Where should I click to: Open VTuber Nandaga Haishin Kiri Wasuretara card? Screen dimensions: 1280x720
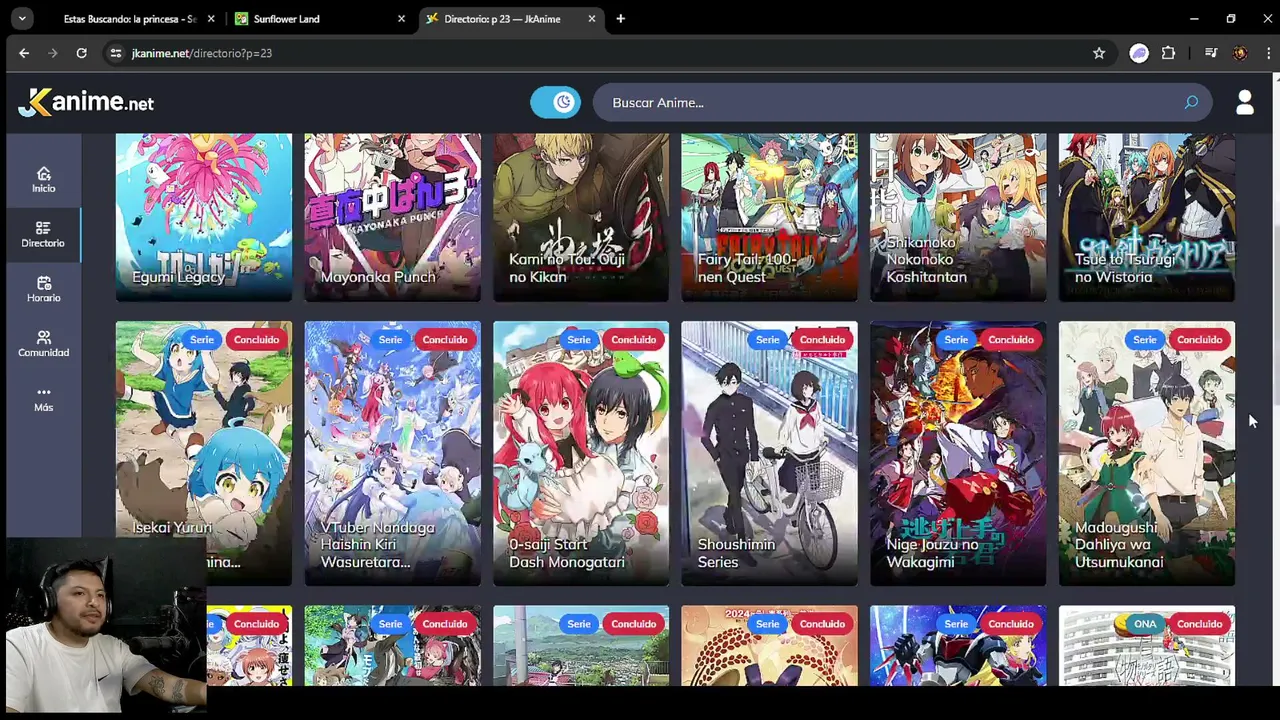click(392, 453)
